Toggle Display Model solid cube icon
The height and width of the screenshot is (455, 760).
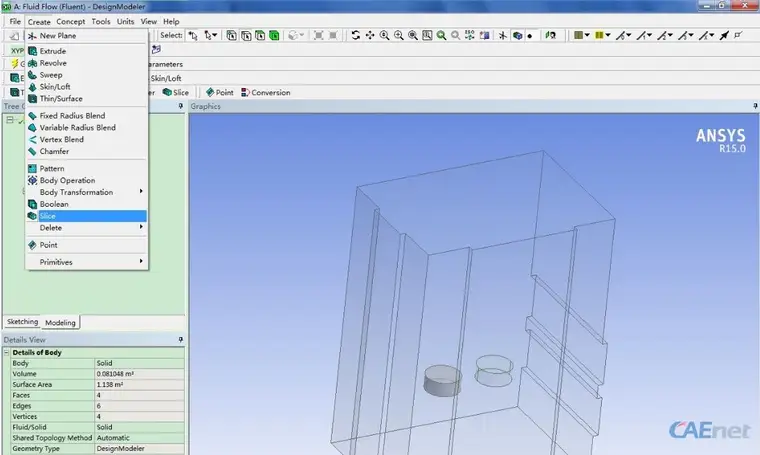(x=517, y=35)
